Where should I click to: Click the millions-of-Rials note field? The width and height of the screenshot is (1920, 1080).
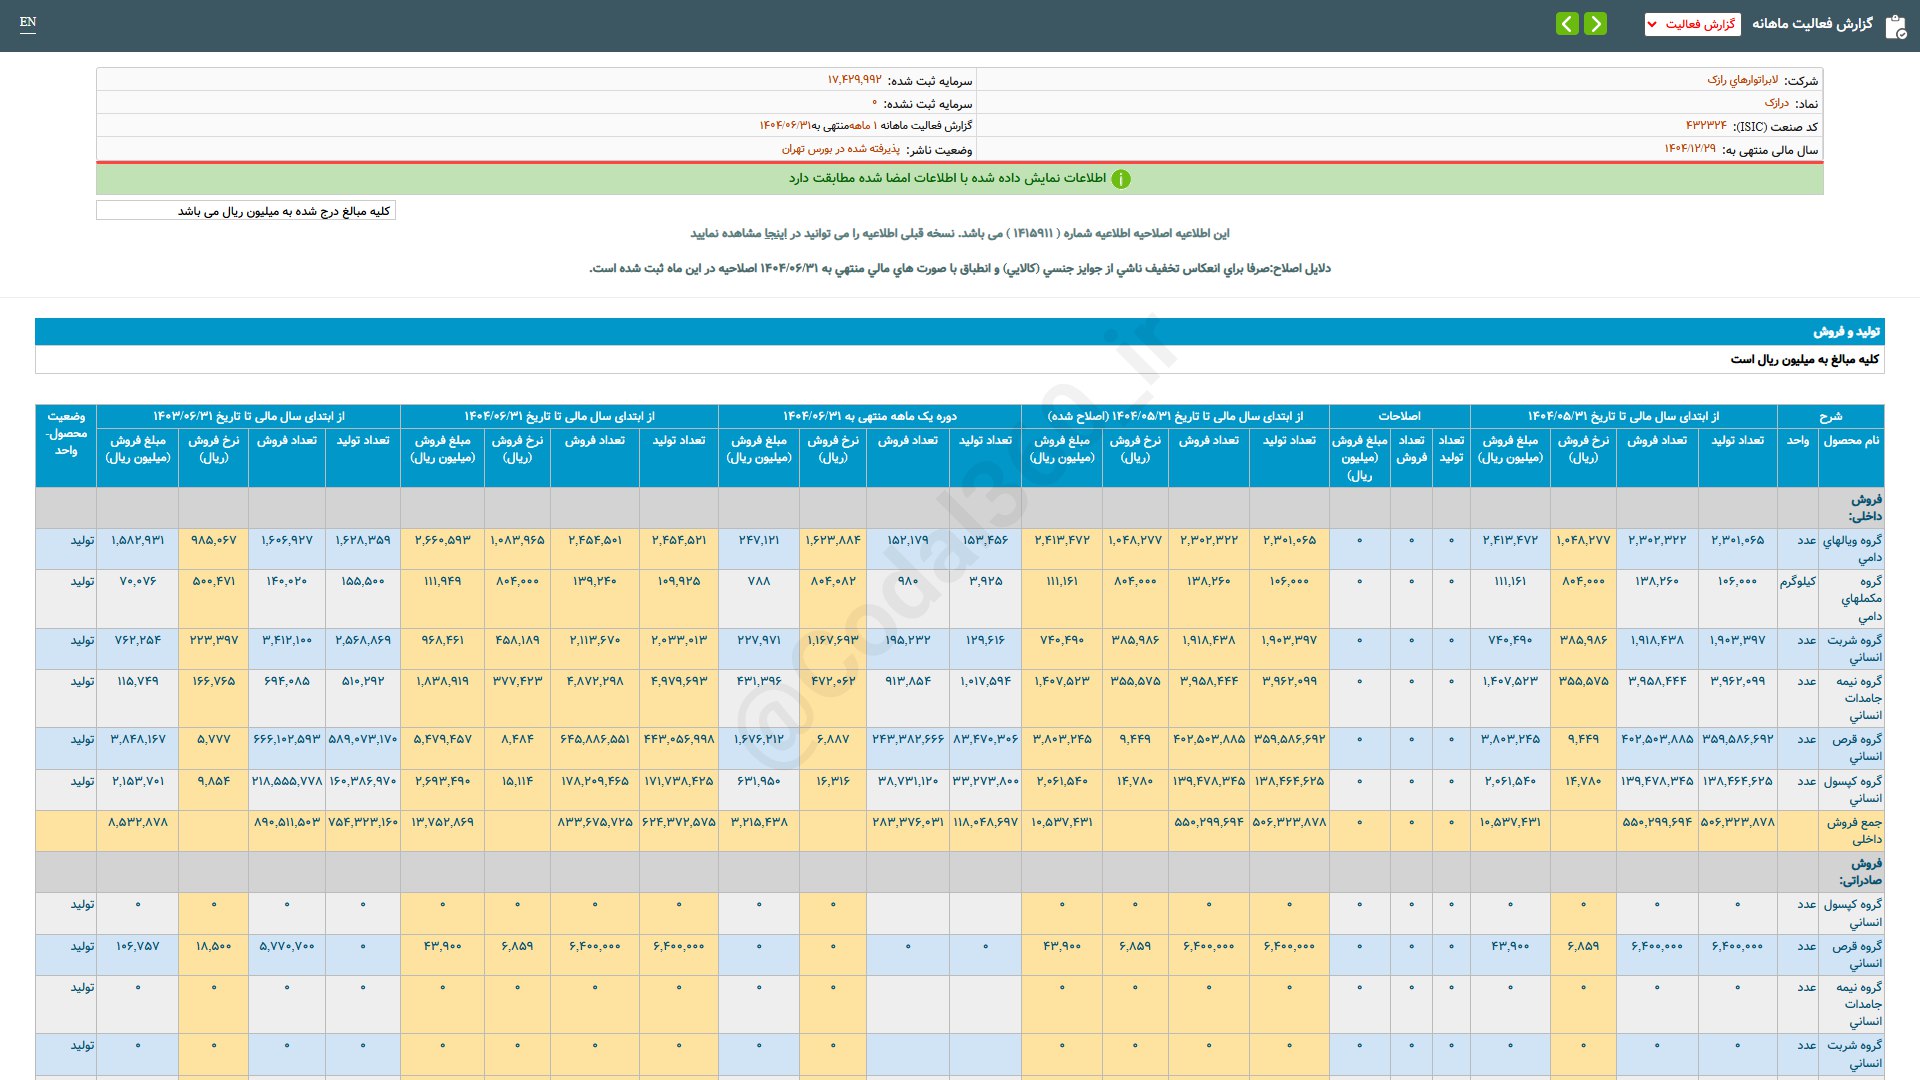246,211
